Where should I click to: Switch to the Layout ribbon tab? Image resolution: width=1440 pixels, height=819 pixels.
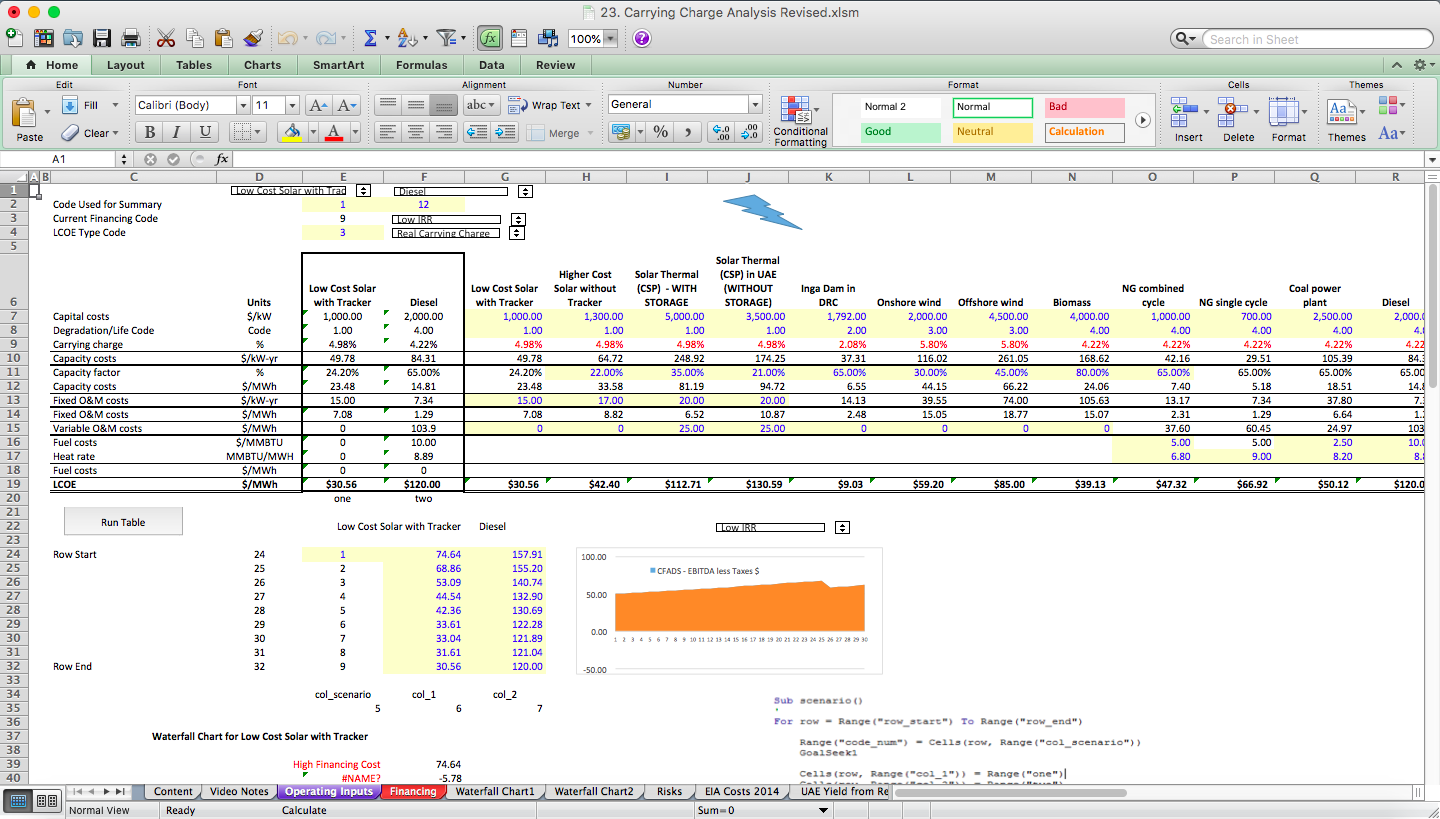[126, 65]
